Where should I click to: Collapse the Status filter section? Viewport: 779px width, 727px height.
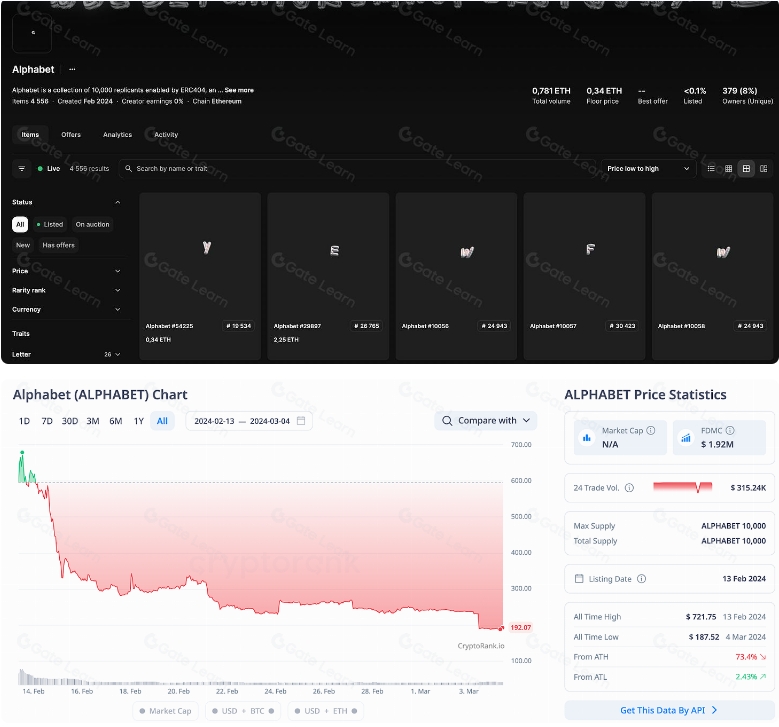tap(118, 202)
